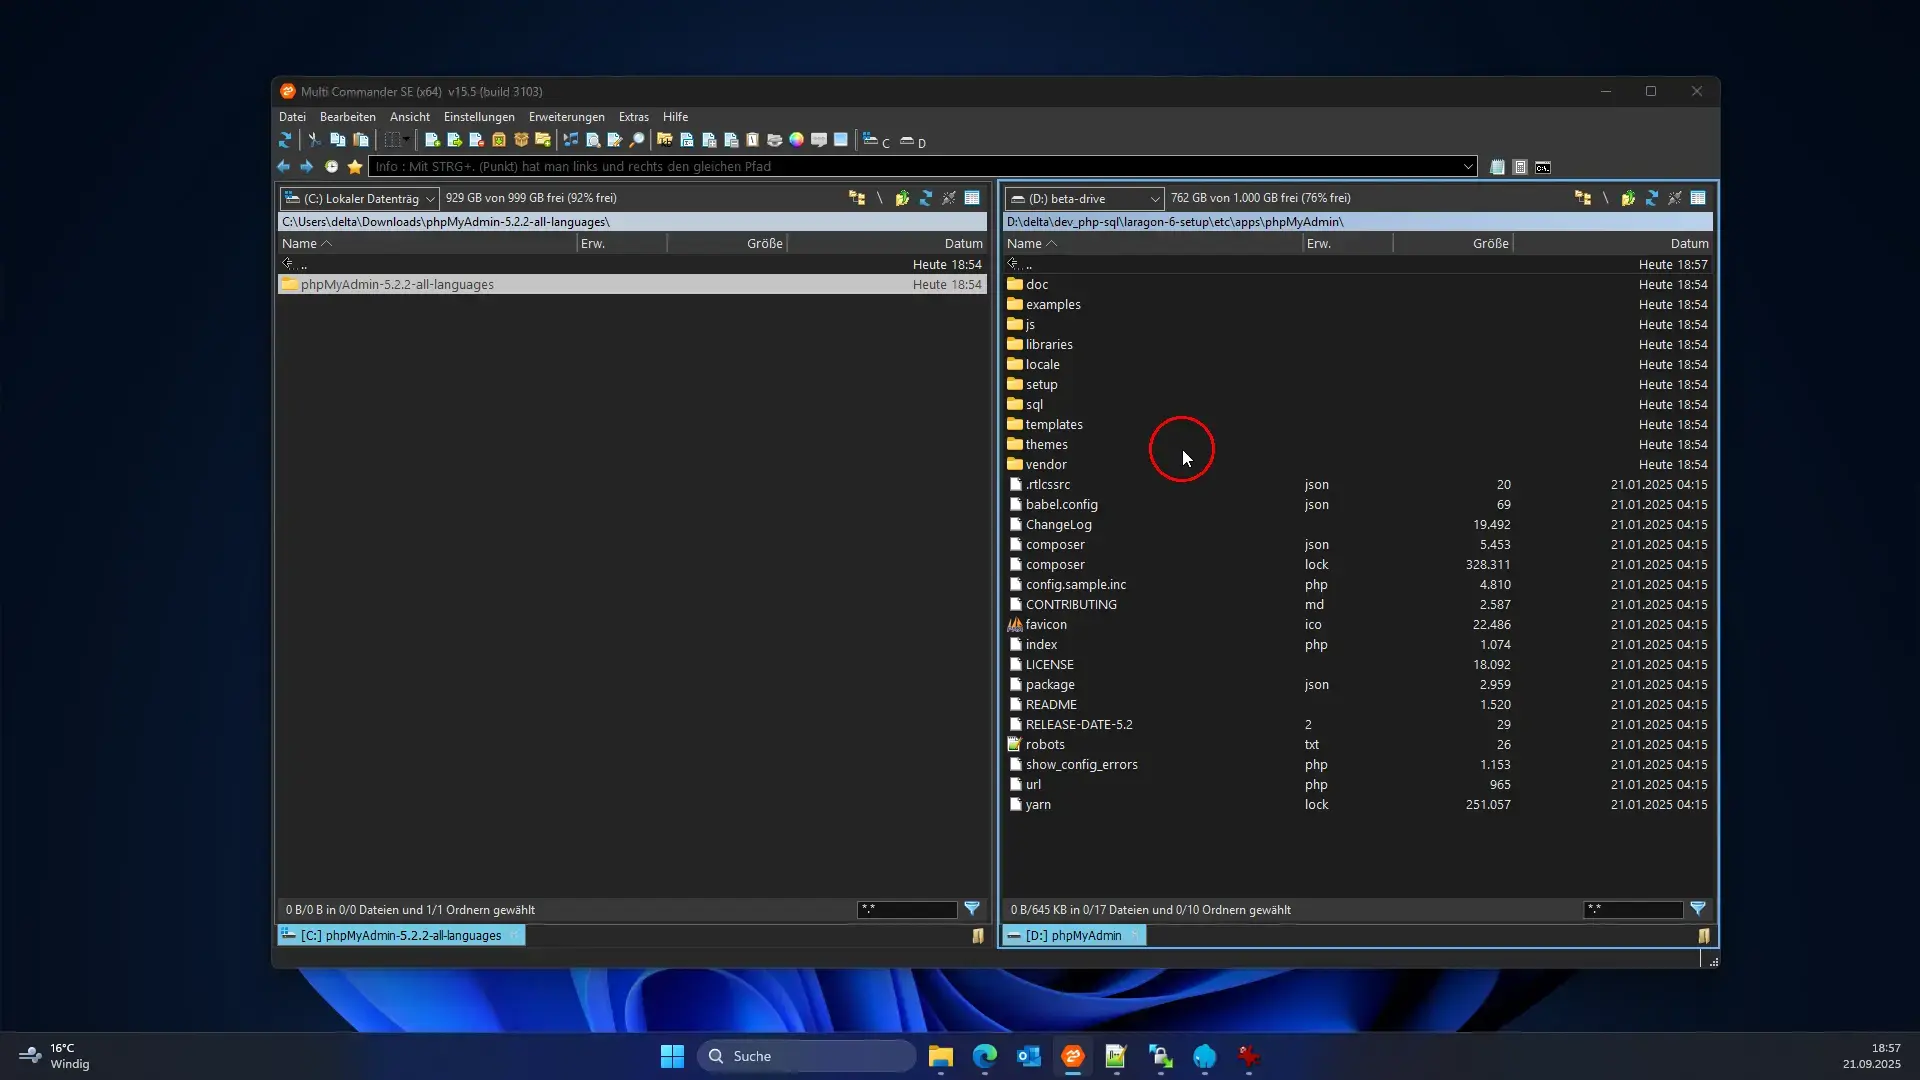Screen dimensions: 1920x1080
Task: Expand the command line history dropdown arrow
Action: pyautogui.click(x=1468, y=167)
